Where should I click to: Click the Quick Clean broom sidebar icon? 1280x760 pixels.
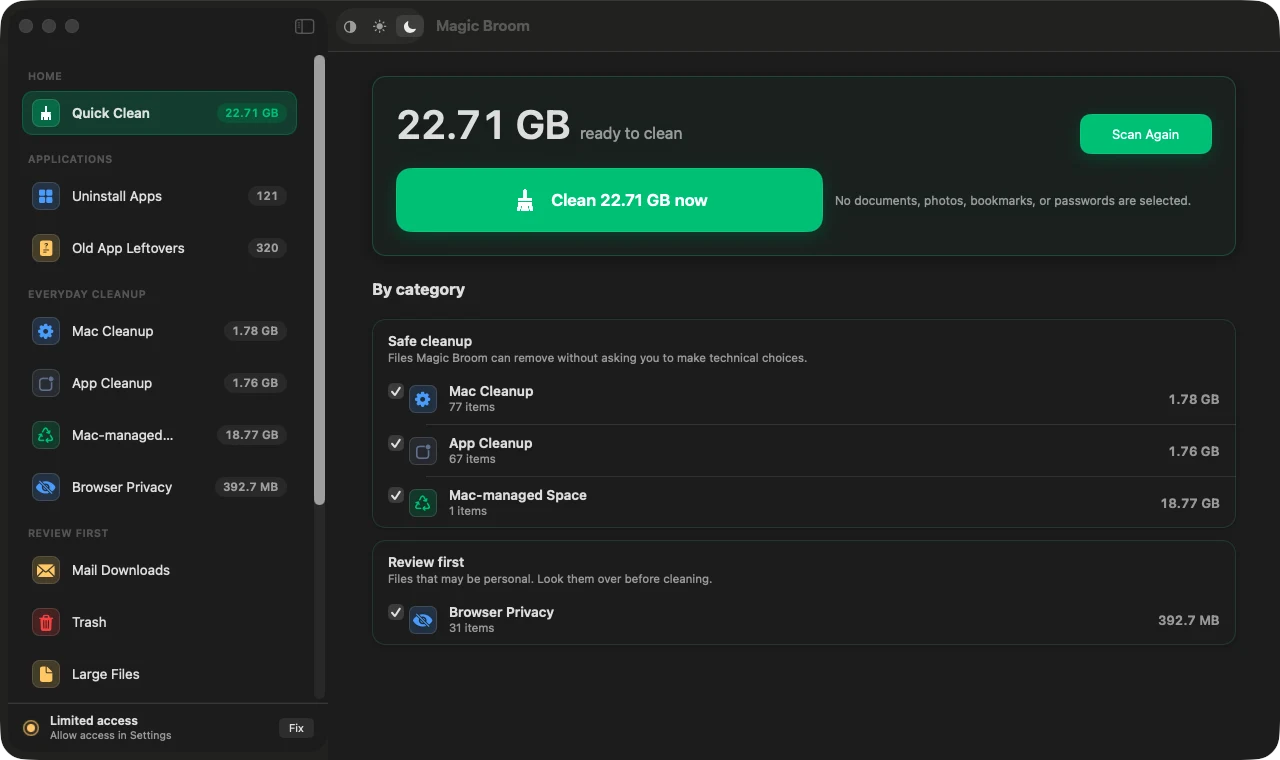[46, 113]
